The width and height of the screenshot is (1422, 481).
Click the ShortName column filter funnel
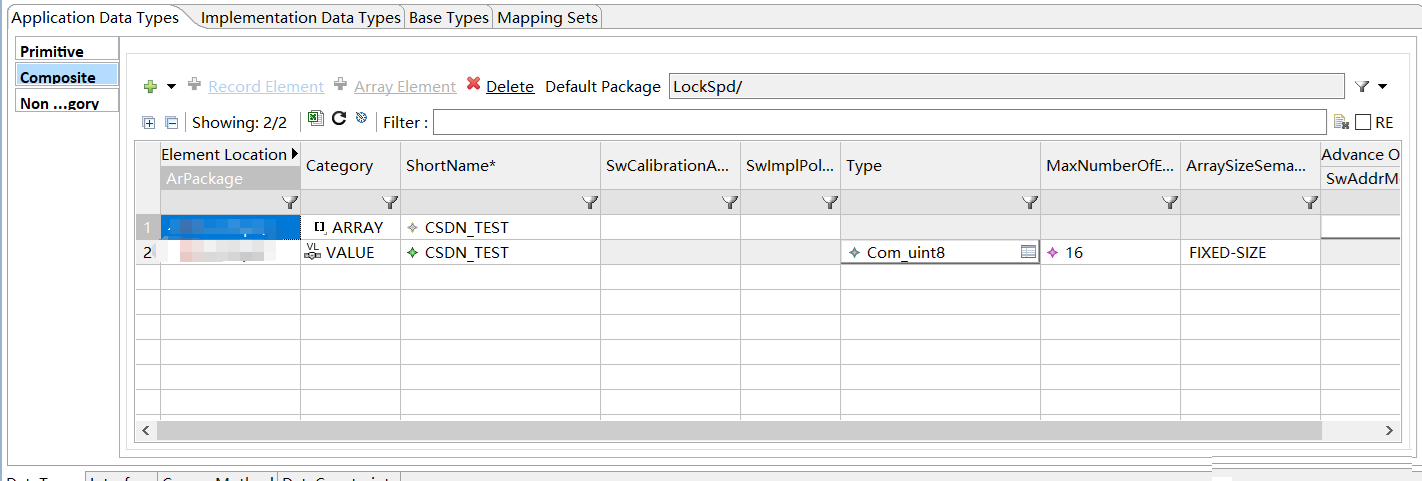(x=590, y=203)
